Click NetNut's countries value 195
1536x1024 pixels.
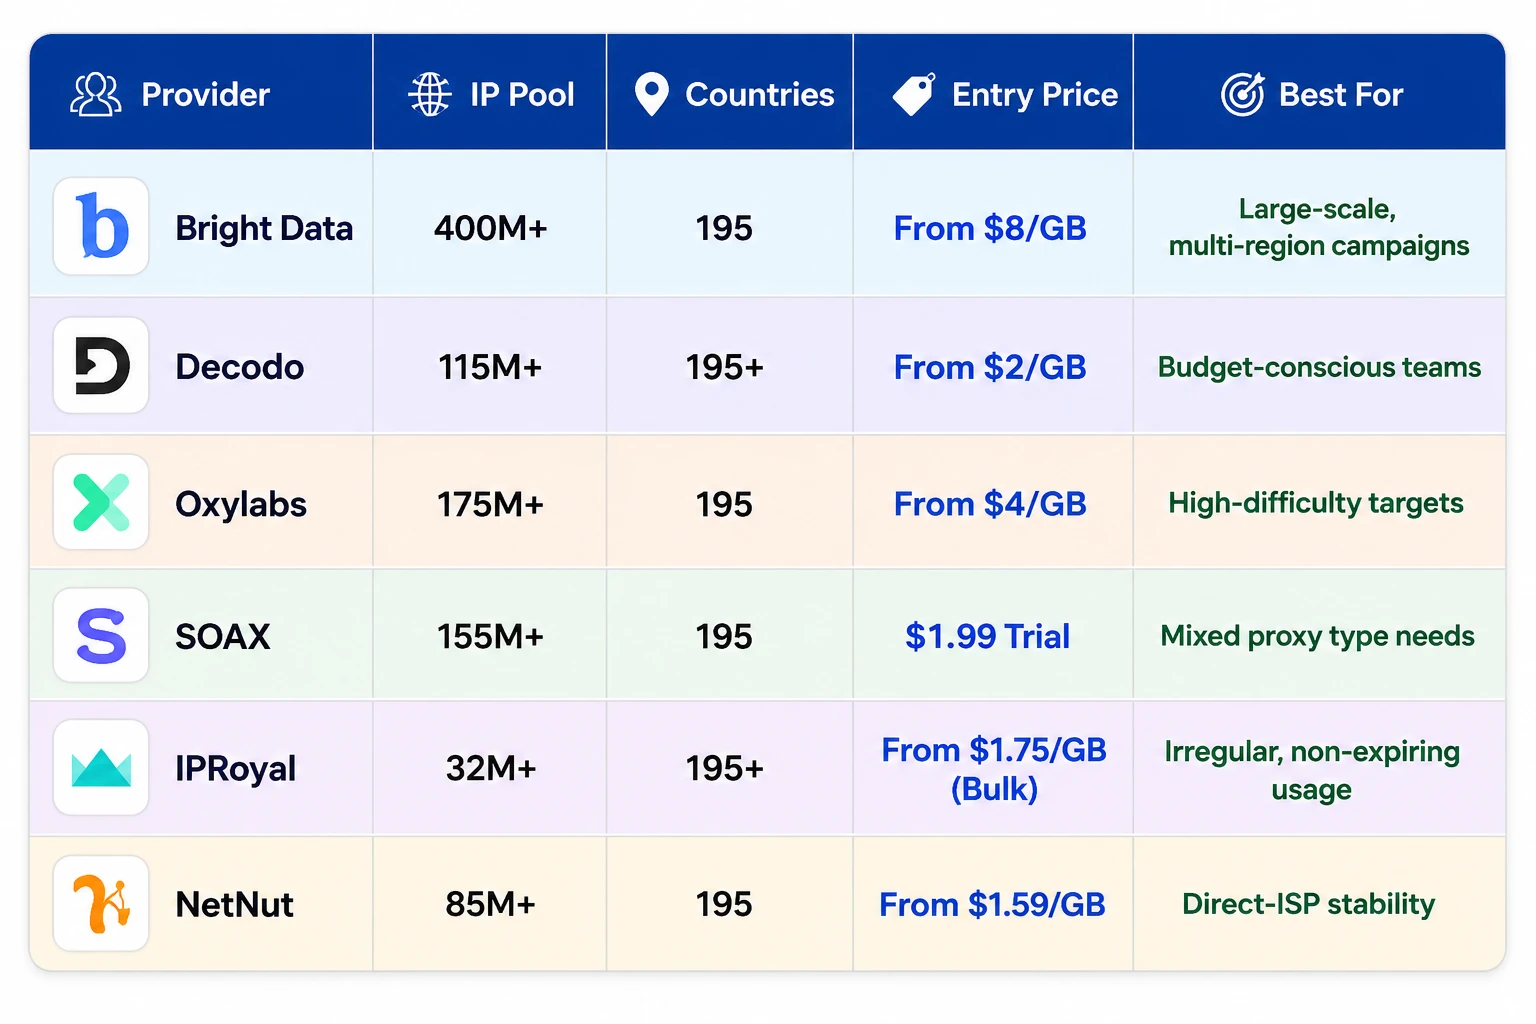tap(724, 904)
